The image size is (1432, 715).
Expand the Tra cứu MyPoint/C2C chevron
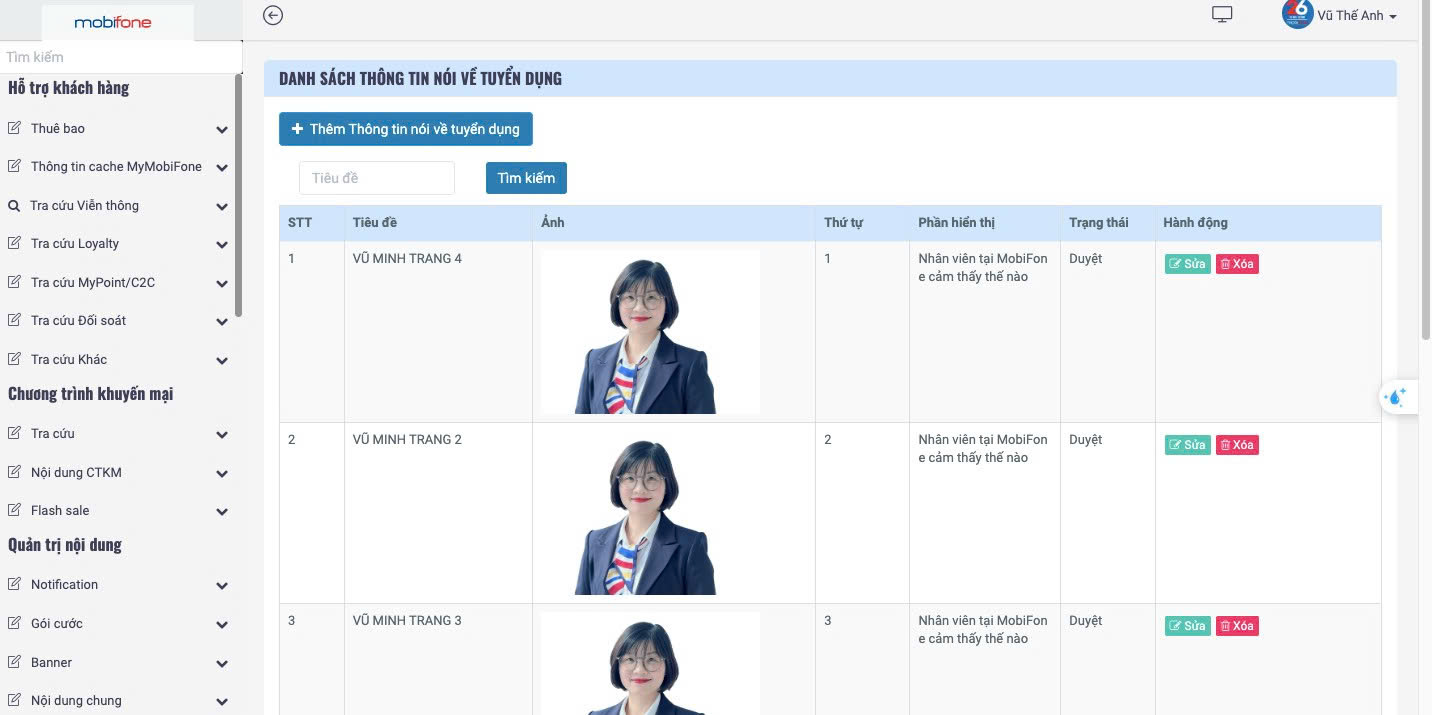point(222,284)
